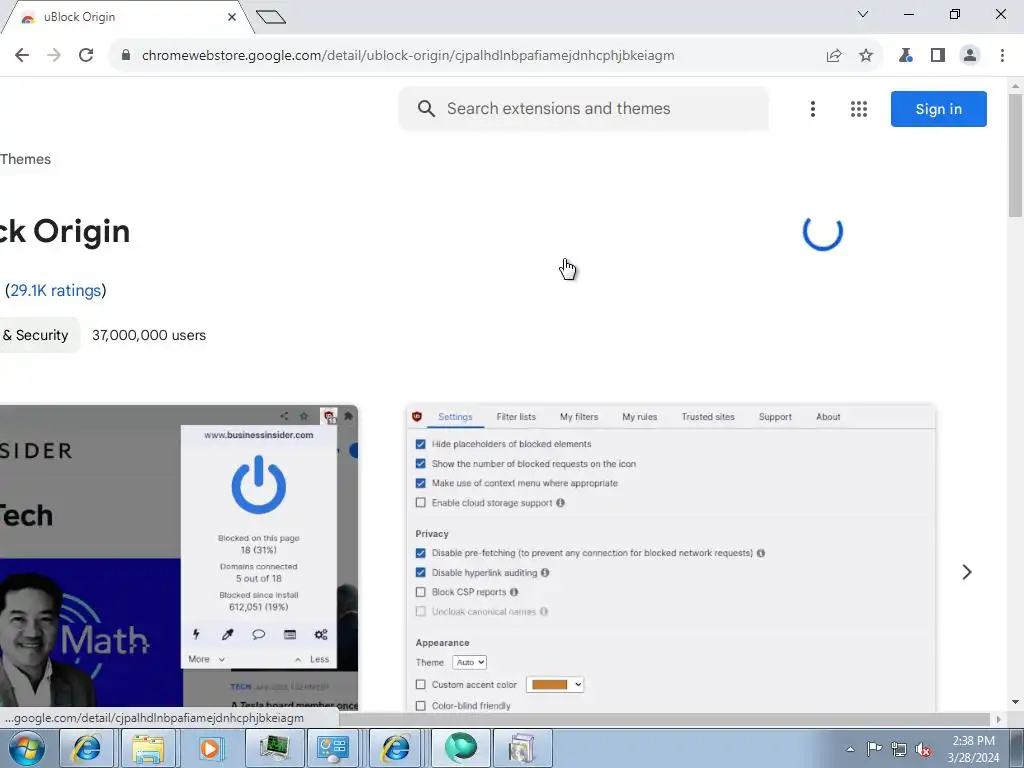This screenshot has width=1024, height=768.
Task: Launch Windows Explorer from the taskbar
Action: pyautogui.click(x=148, y=748)
